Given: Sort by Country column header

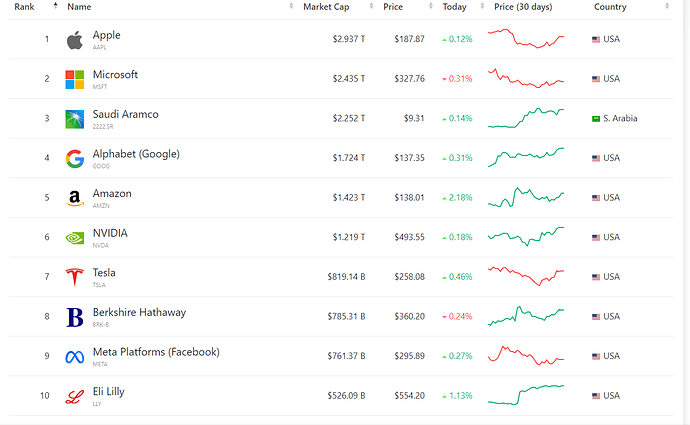Looking at the screenshot, I should click(x=610, y=7).
